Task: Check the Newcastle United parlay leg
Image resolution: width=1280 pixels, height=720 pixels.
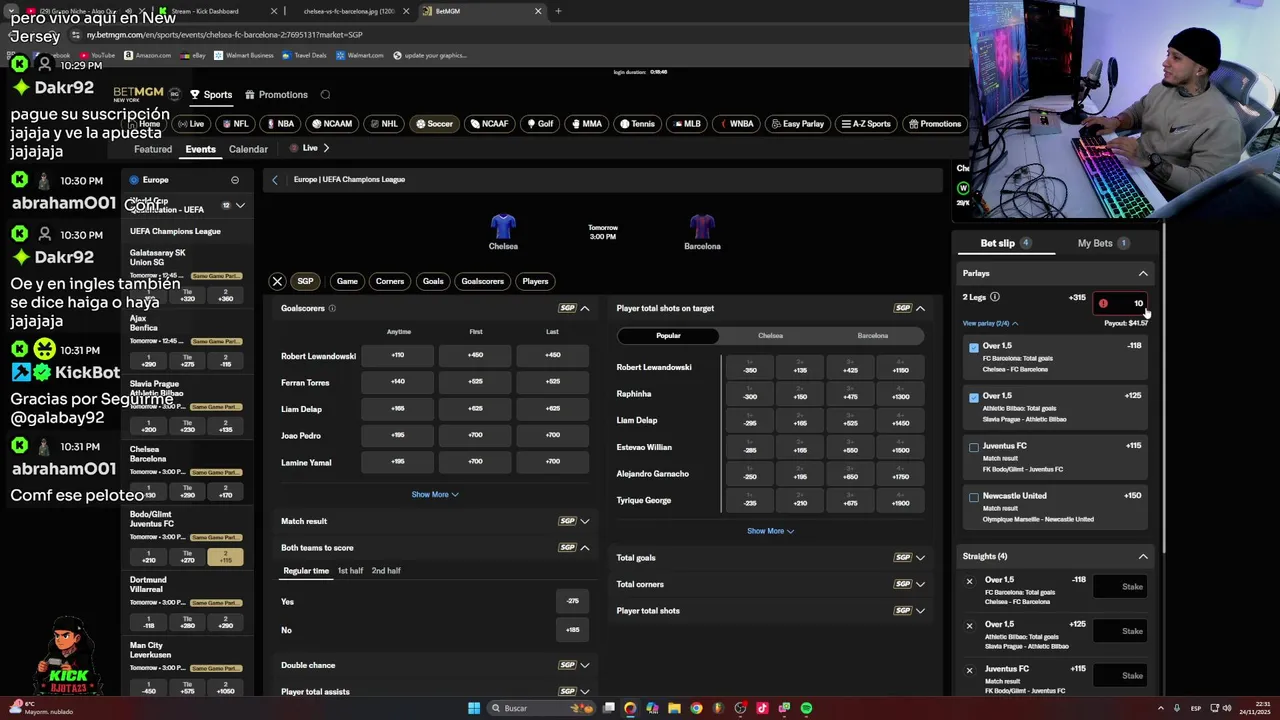Action: click(x=974, y=497)
